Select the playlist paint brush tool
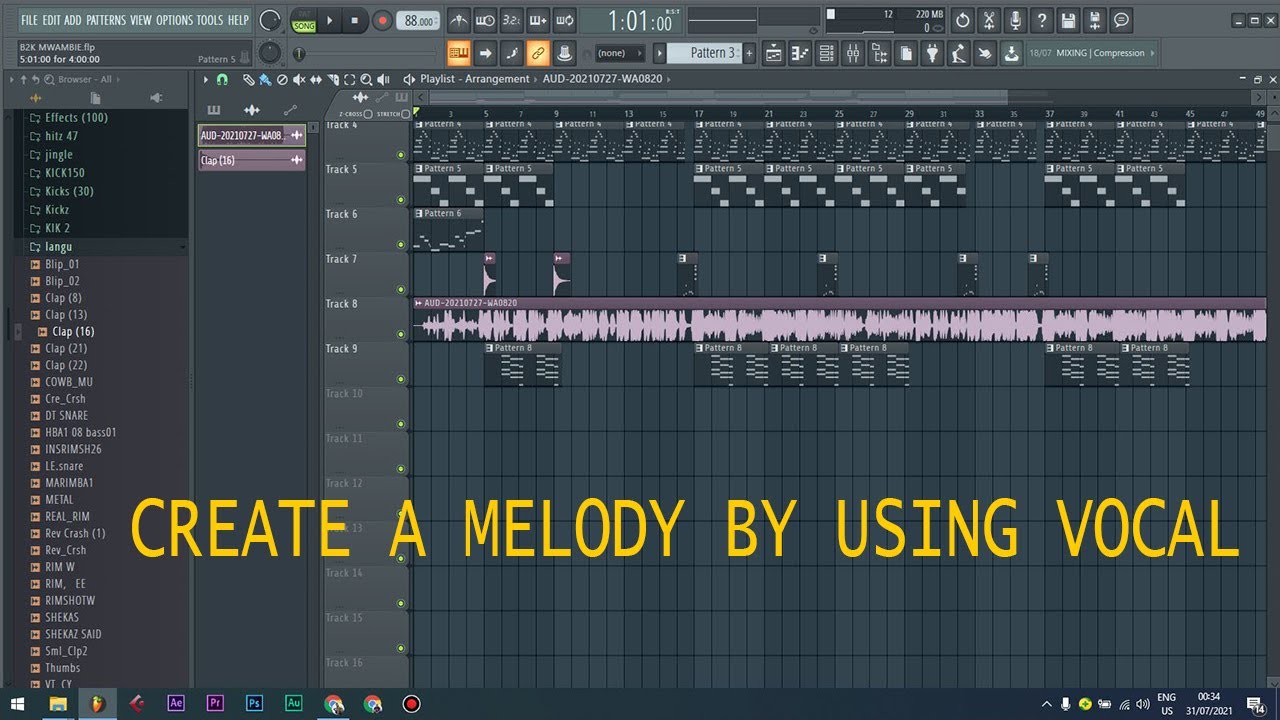 tap(265, 79)
